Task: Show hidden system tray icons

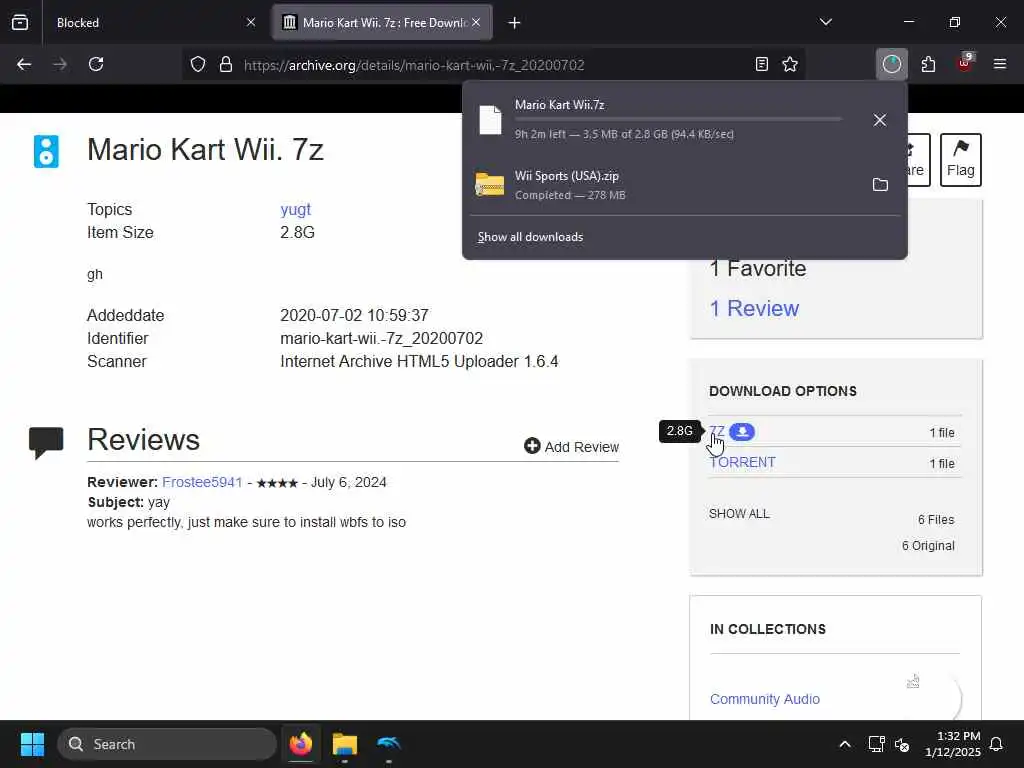Action: (x=844, y=744)
